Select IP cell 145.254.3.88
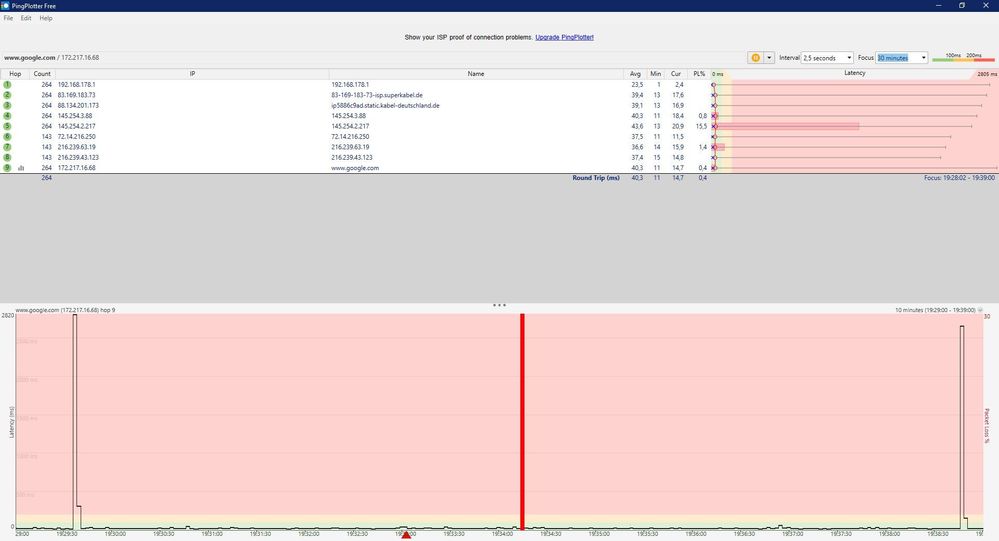The width and height of the screenshot is (999, 541). point(75,116)
